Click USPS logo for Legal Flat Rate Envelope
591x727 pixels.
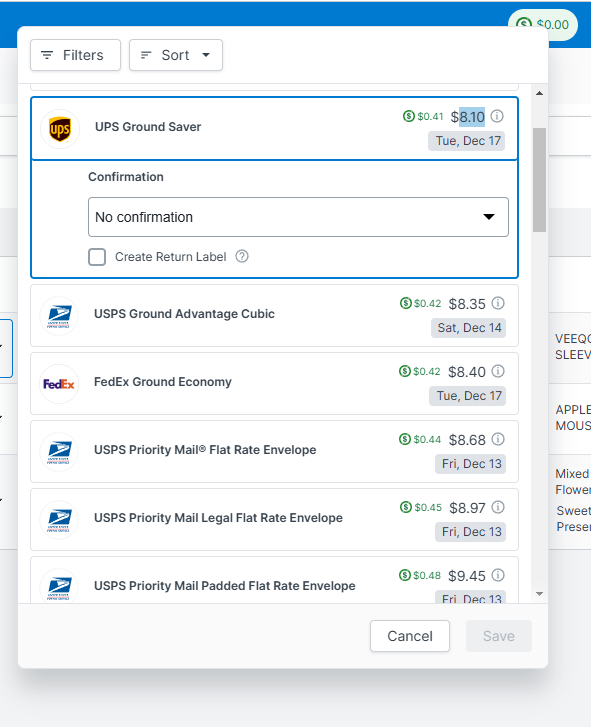pyautogui.click(x=59, y=520)
